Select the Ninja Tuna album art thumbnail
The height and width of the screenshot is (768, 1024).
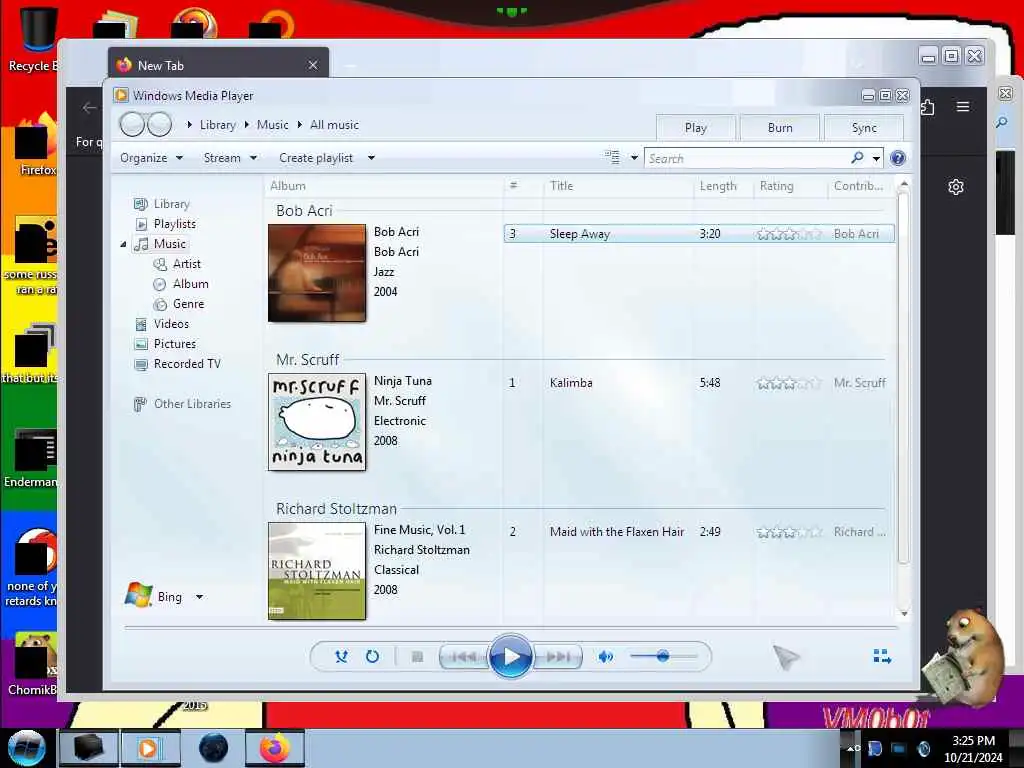point(317,422)
